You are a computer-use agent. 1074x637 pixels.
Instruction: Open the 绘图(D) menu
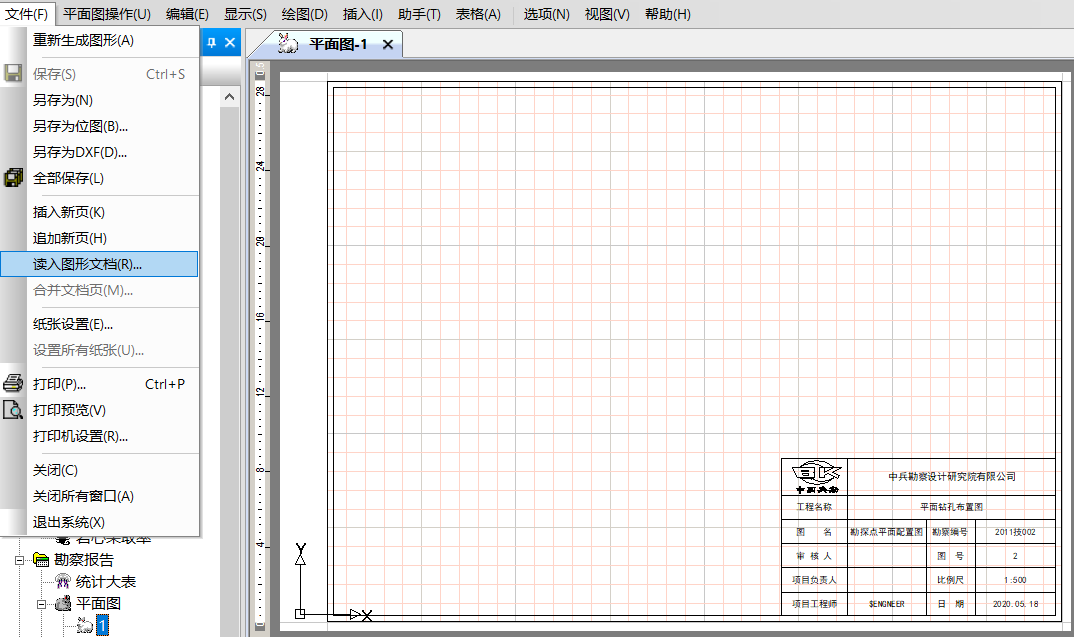tap(304, 14)
